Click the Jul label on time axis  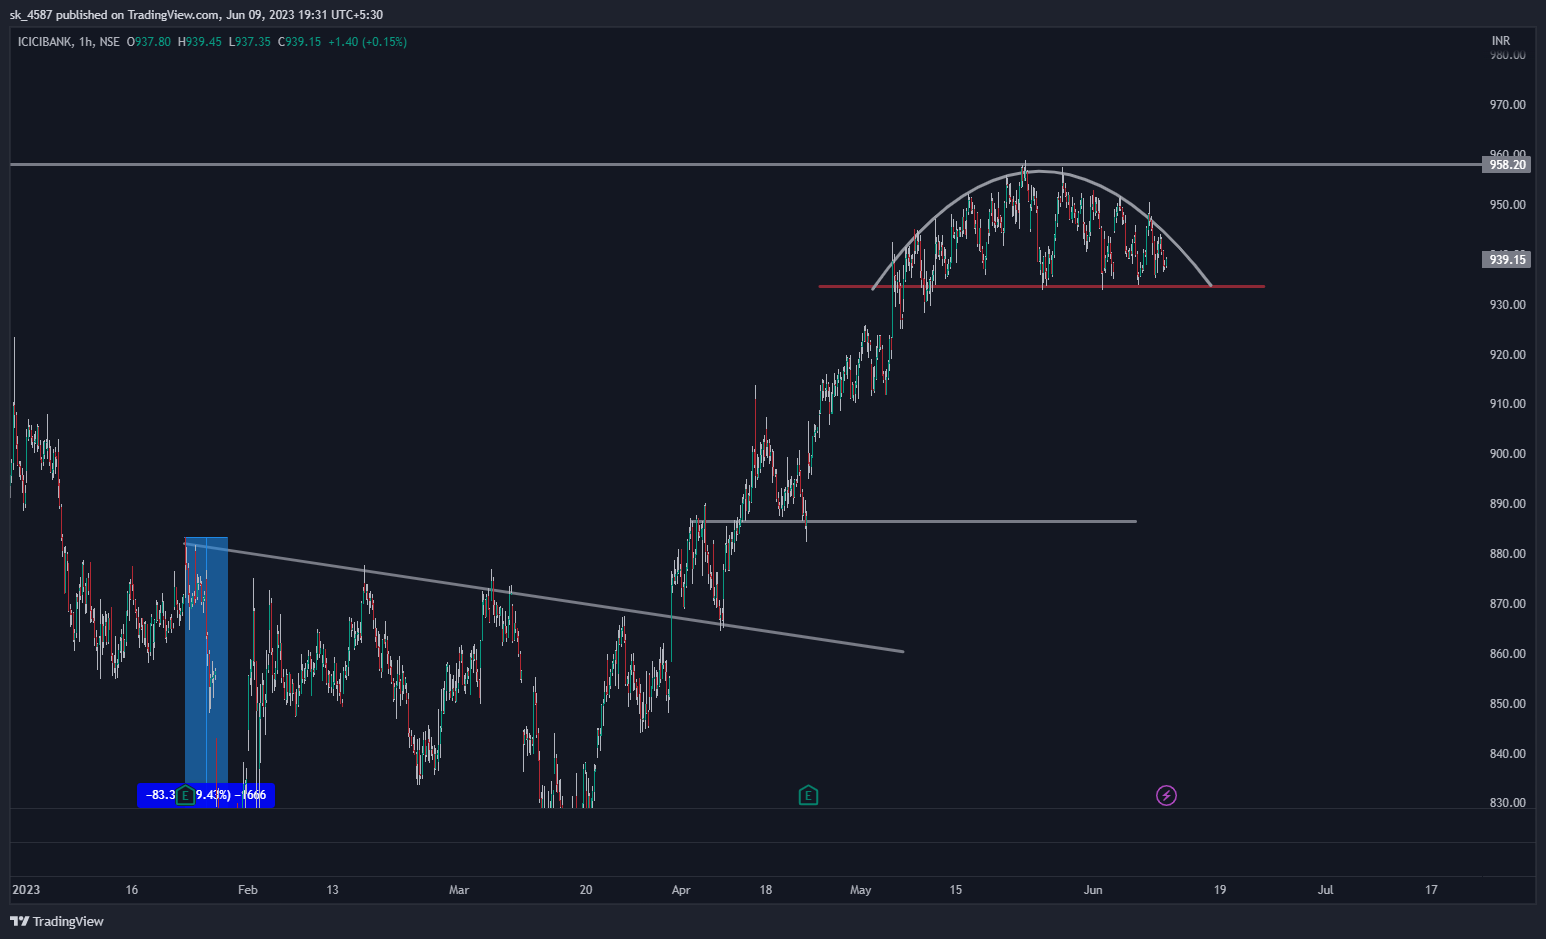pos(1326,890)
